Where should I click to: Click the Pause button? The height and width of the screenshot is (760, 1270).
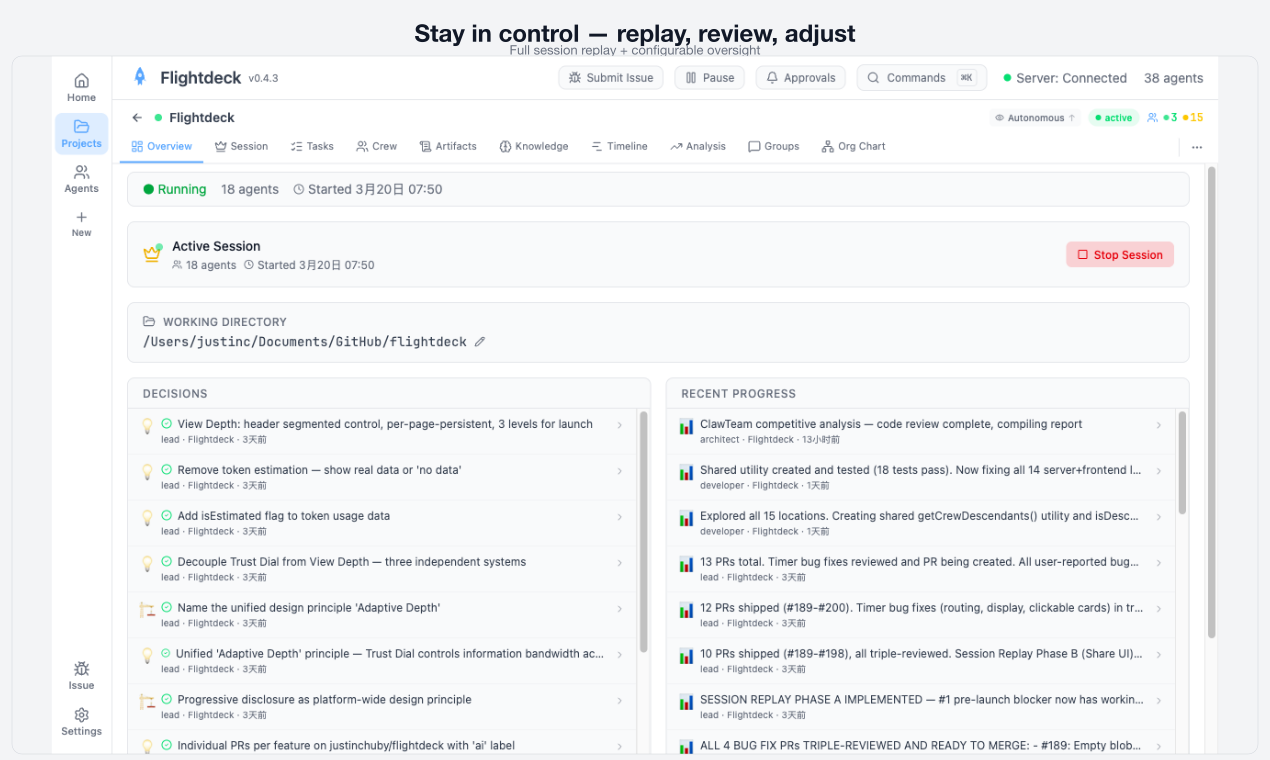710,78
